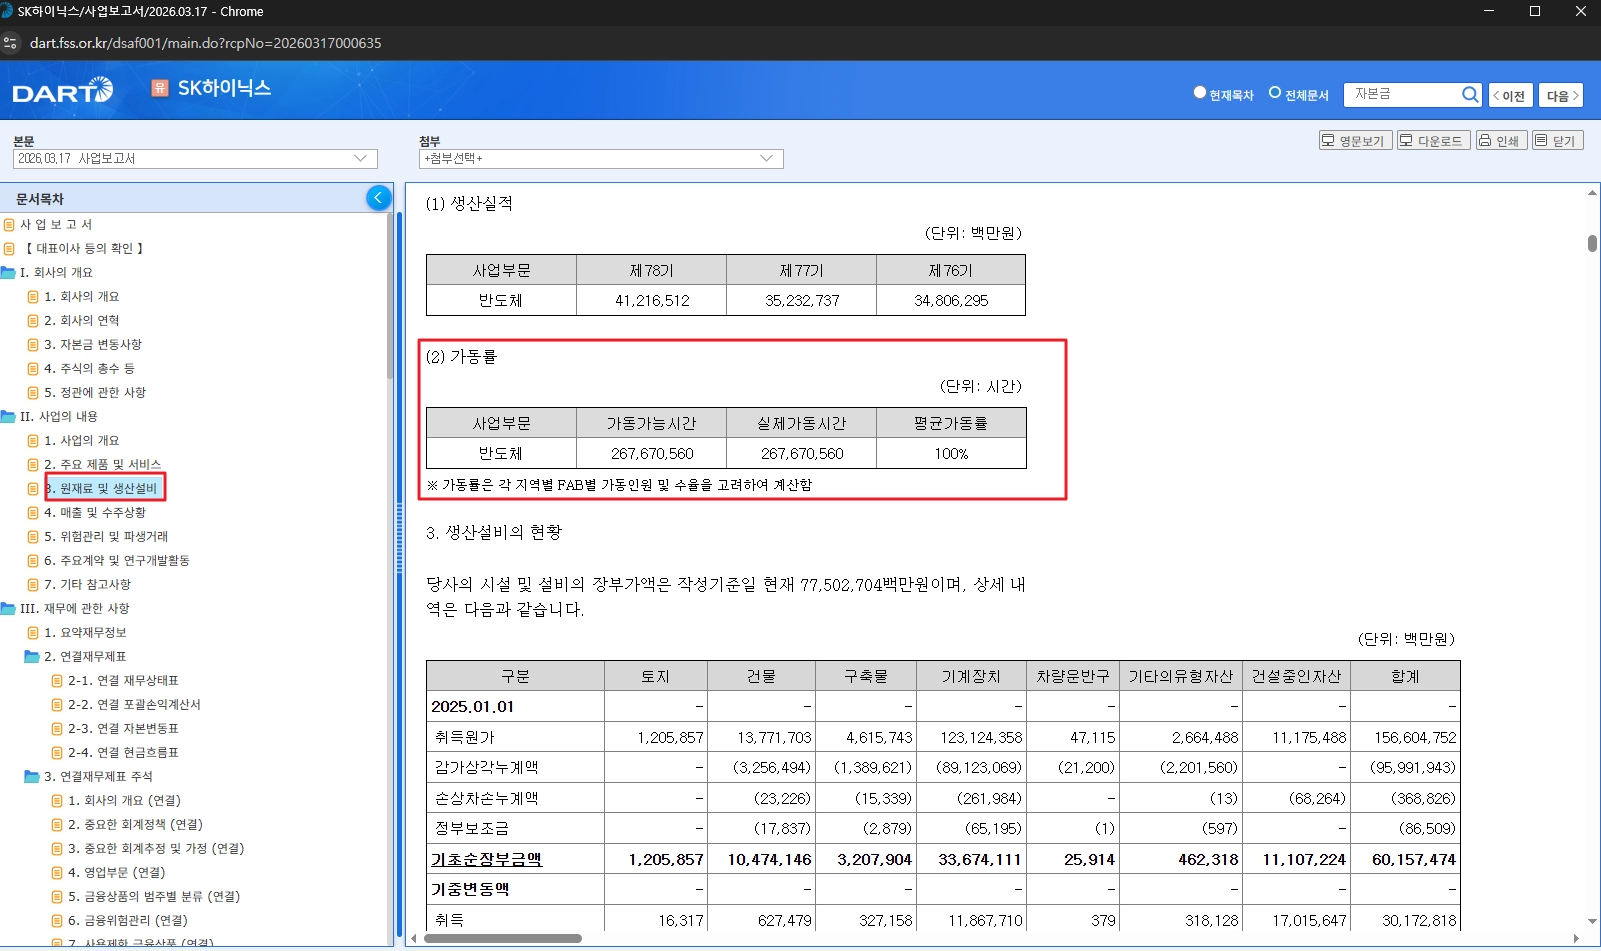
Task: Click the 이전 previous button
Action: point(1510,95)
